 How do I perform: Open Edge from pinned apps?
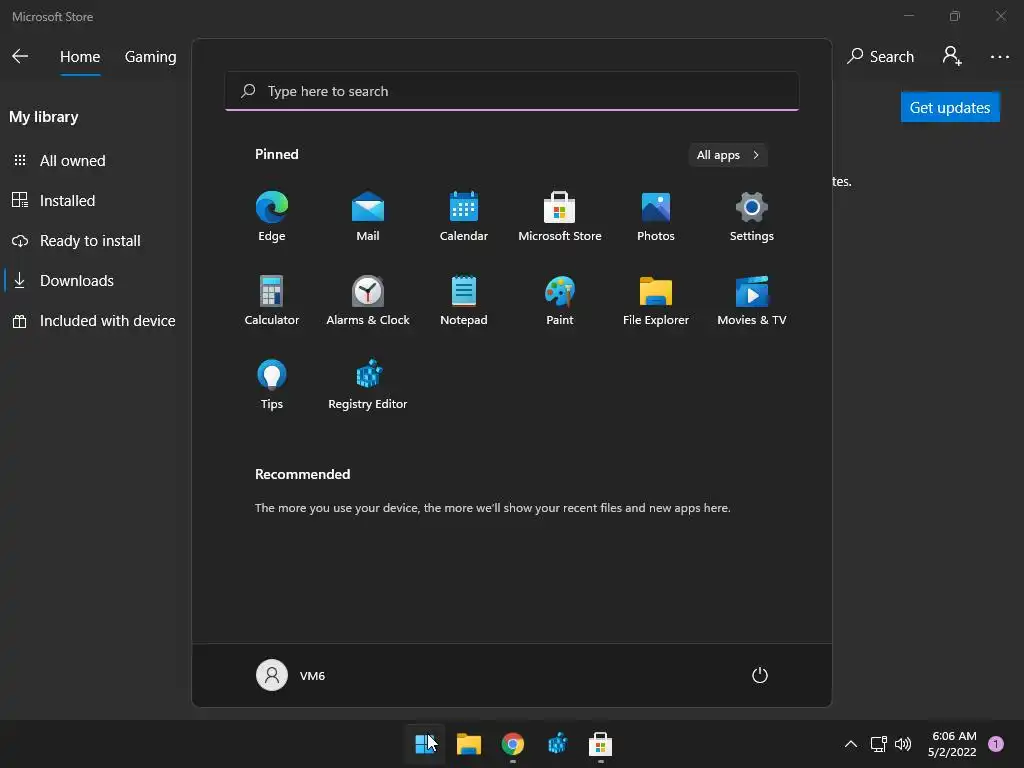click(x=272, y=216)
